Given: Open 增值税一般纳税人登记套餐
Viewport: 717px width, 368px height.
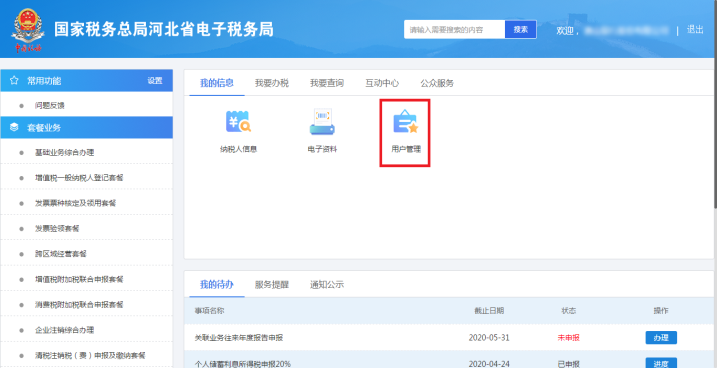Looking at the screenshot, I should point(79,177).
